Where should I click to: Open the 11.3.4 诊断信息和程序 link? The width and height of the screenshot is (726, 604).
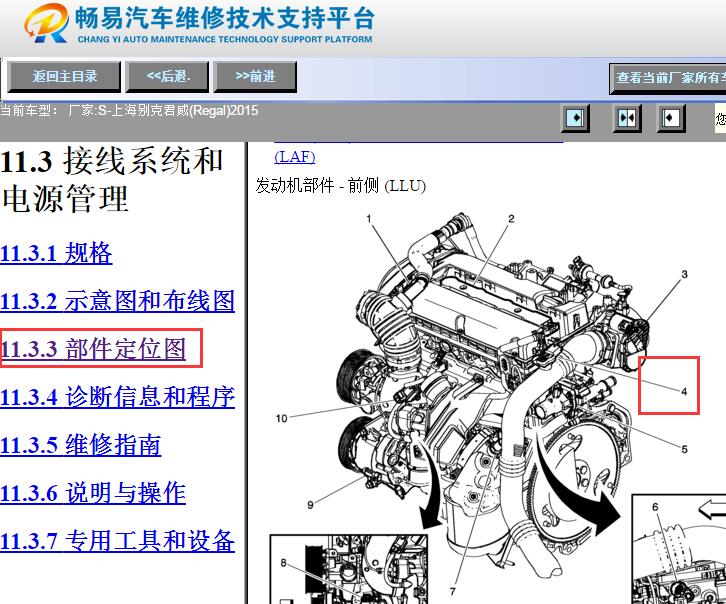pyautogui.click(x=118, y=397)
